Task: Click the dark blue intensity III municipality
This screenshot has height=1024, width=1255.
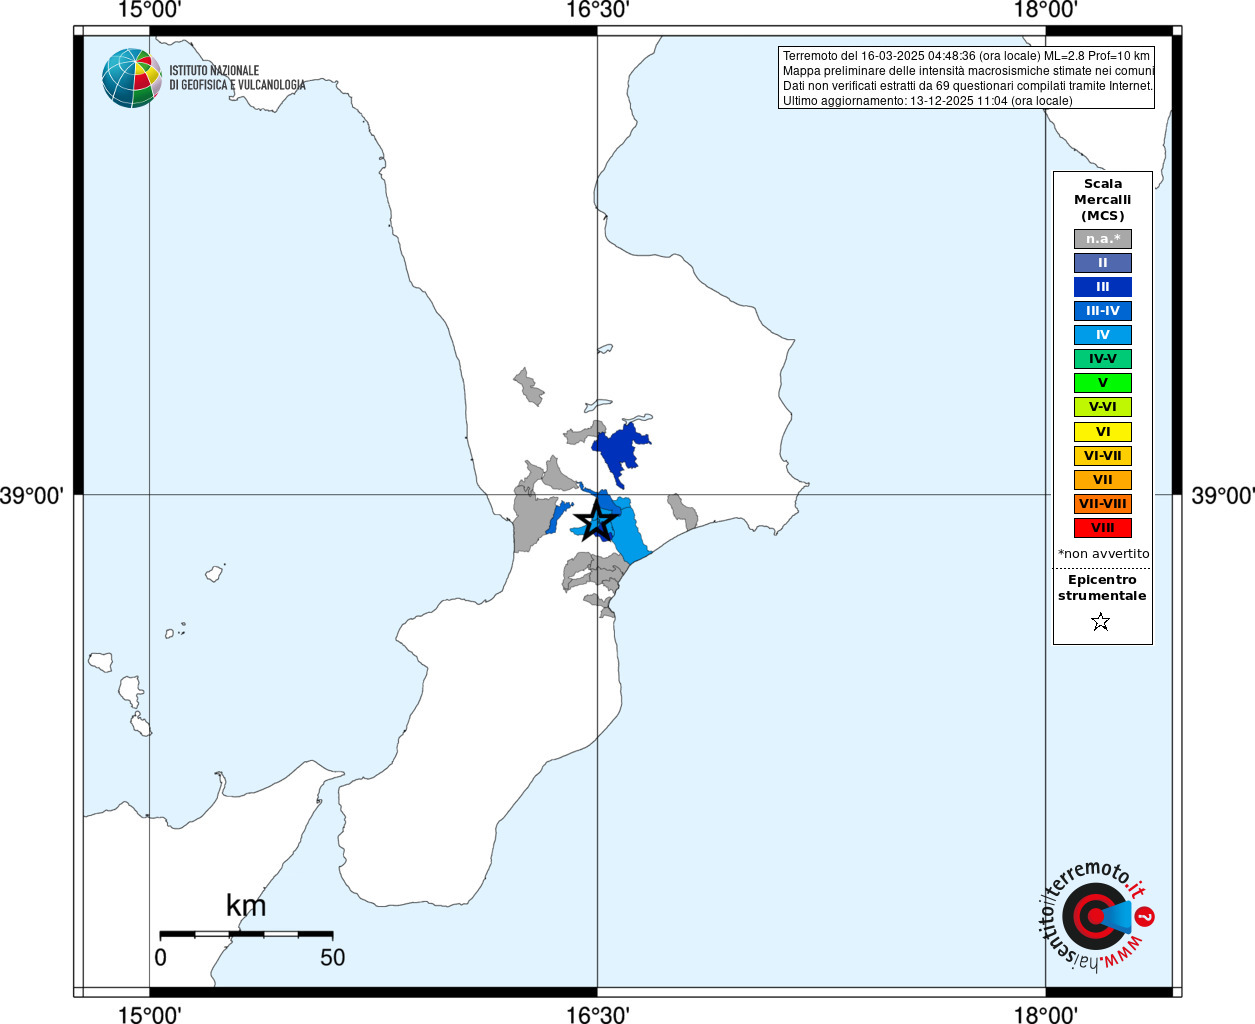Action: tap(620, 450)
